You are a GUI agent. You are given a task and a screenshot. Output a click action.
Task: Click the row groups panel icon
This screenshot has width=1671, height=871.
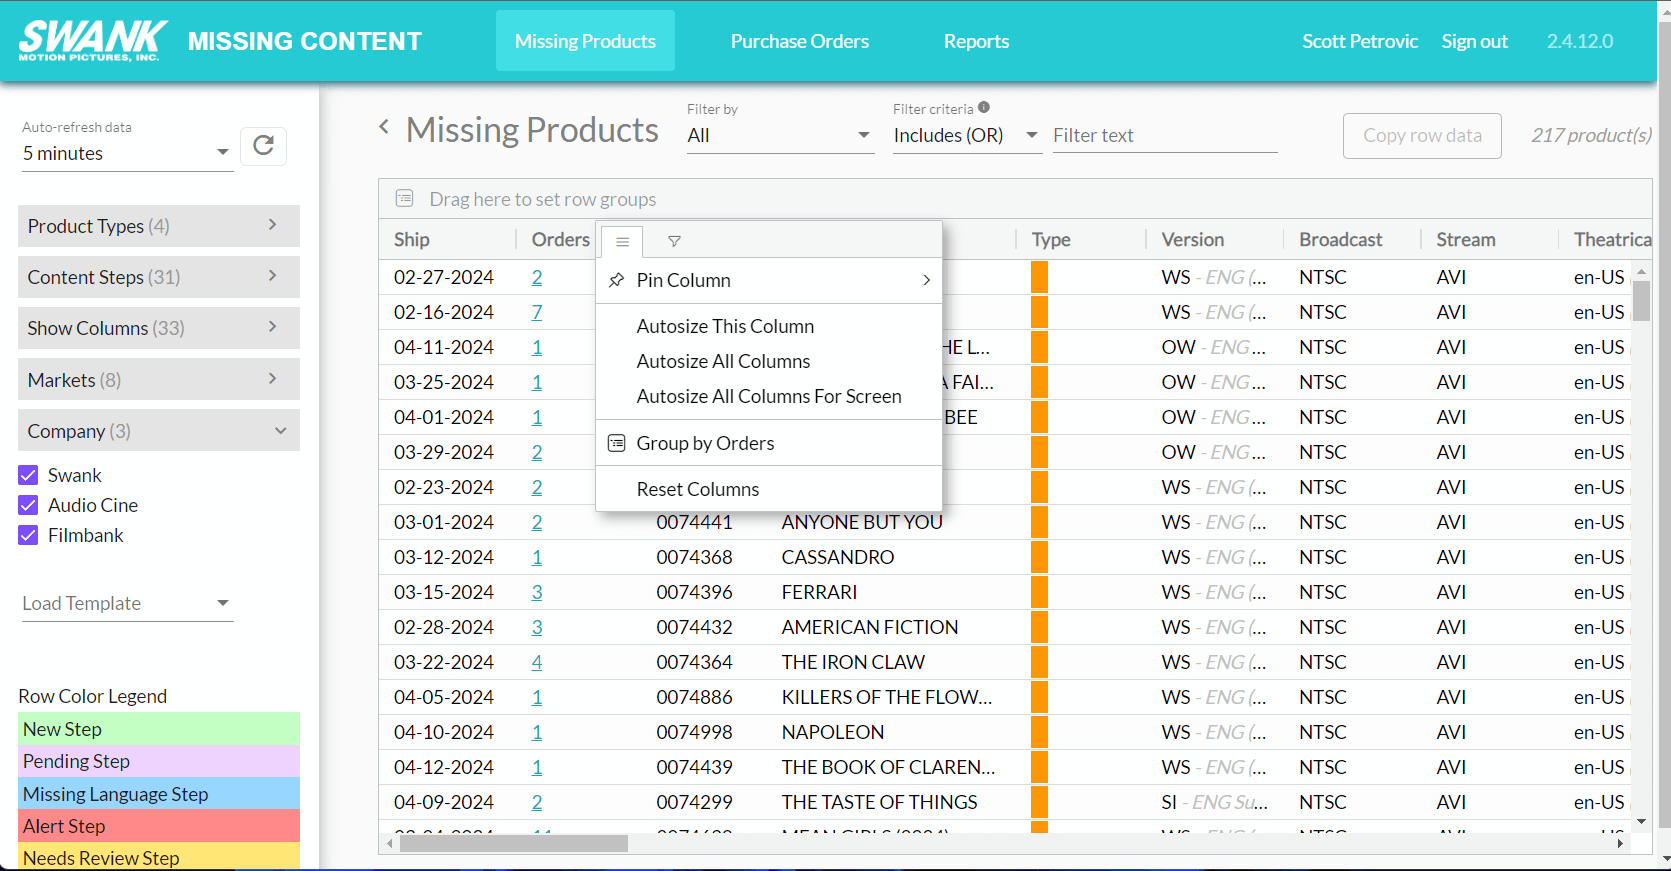[x=404, y=199]
